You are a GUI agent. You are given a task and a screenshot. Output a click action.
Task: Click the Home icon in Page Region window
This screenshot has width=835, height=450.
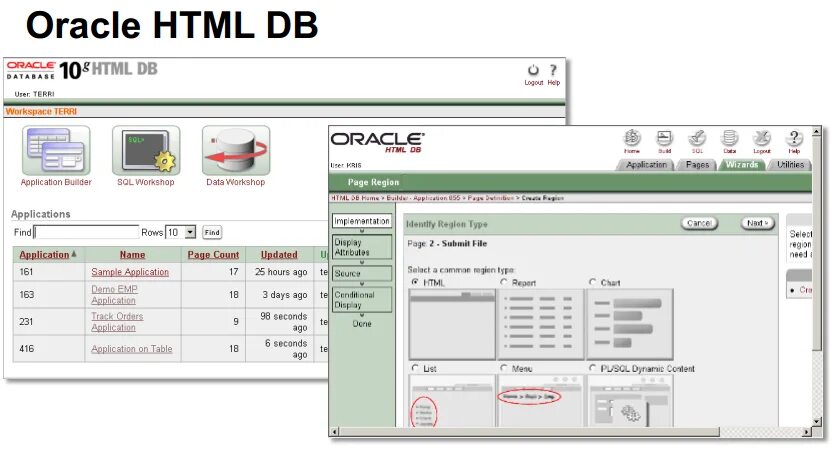pyautogui.click(x=632, y=138)
